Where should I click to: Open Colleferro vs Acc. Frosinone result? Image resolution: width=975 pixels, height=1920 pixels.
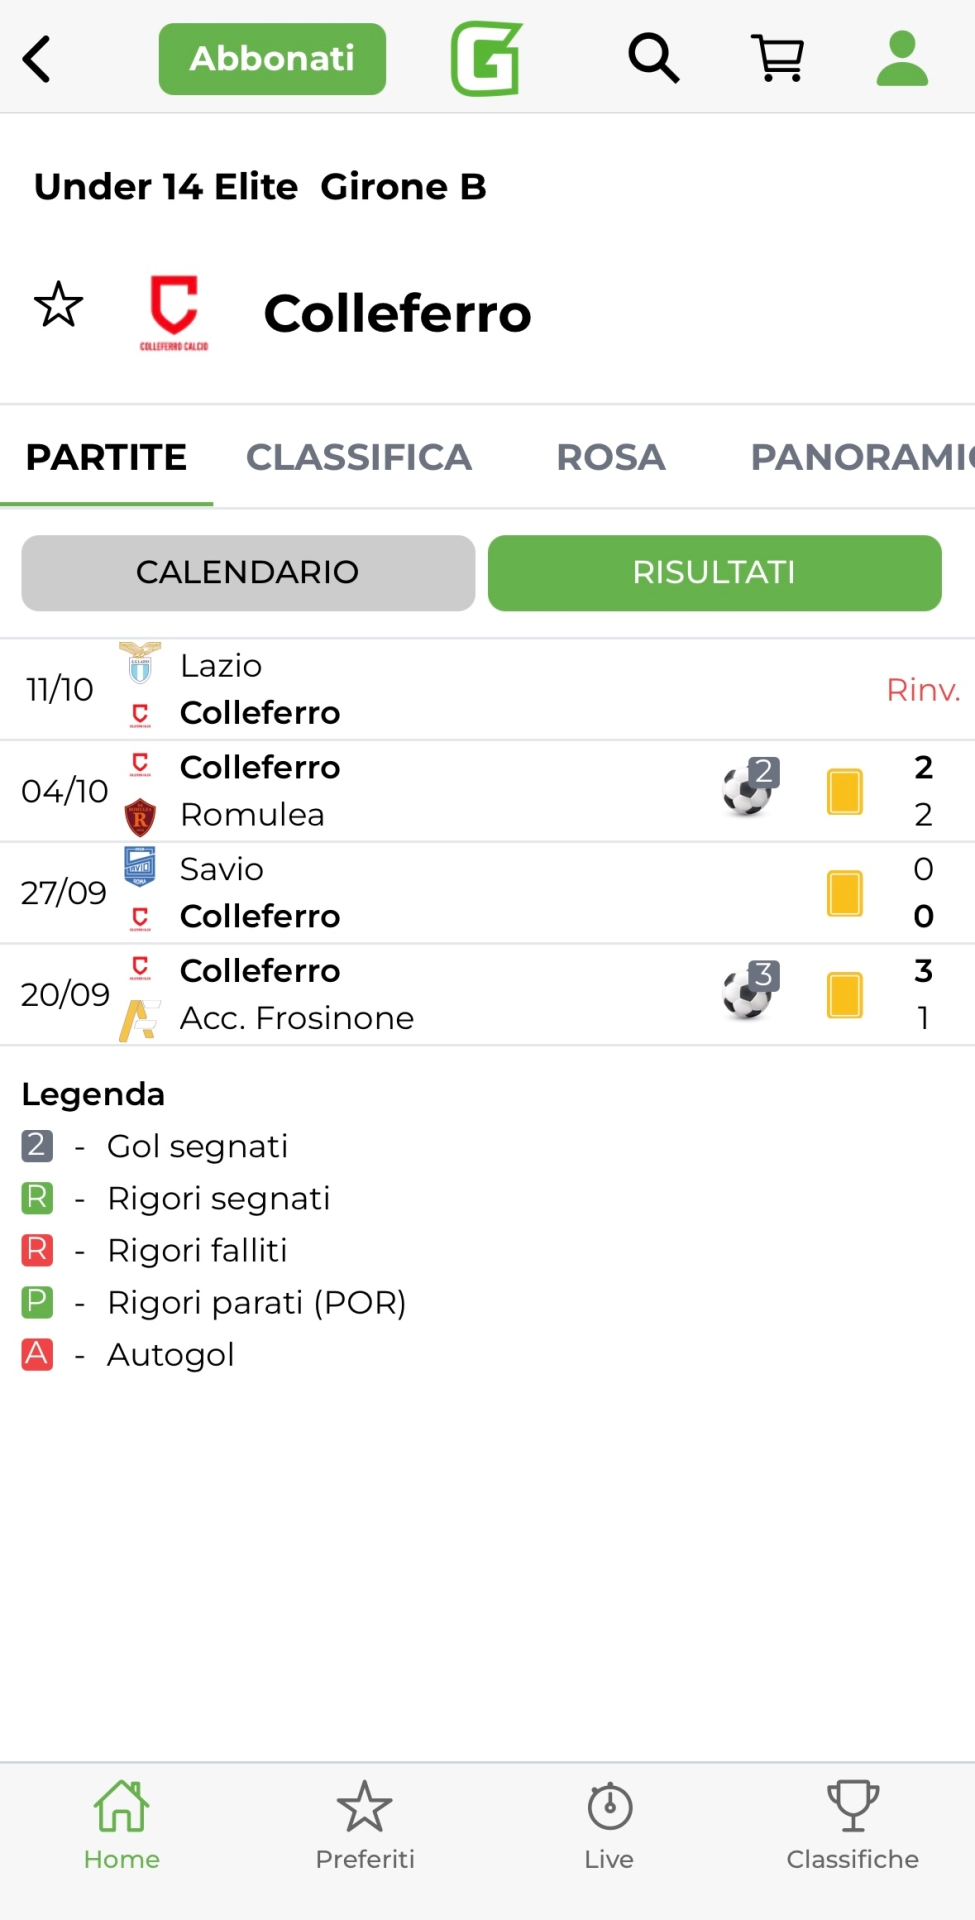tap(487, 995)
